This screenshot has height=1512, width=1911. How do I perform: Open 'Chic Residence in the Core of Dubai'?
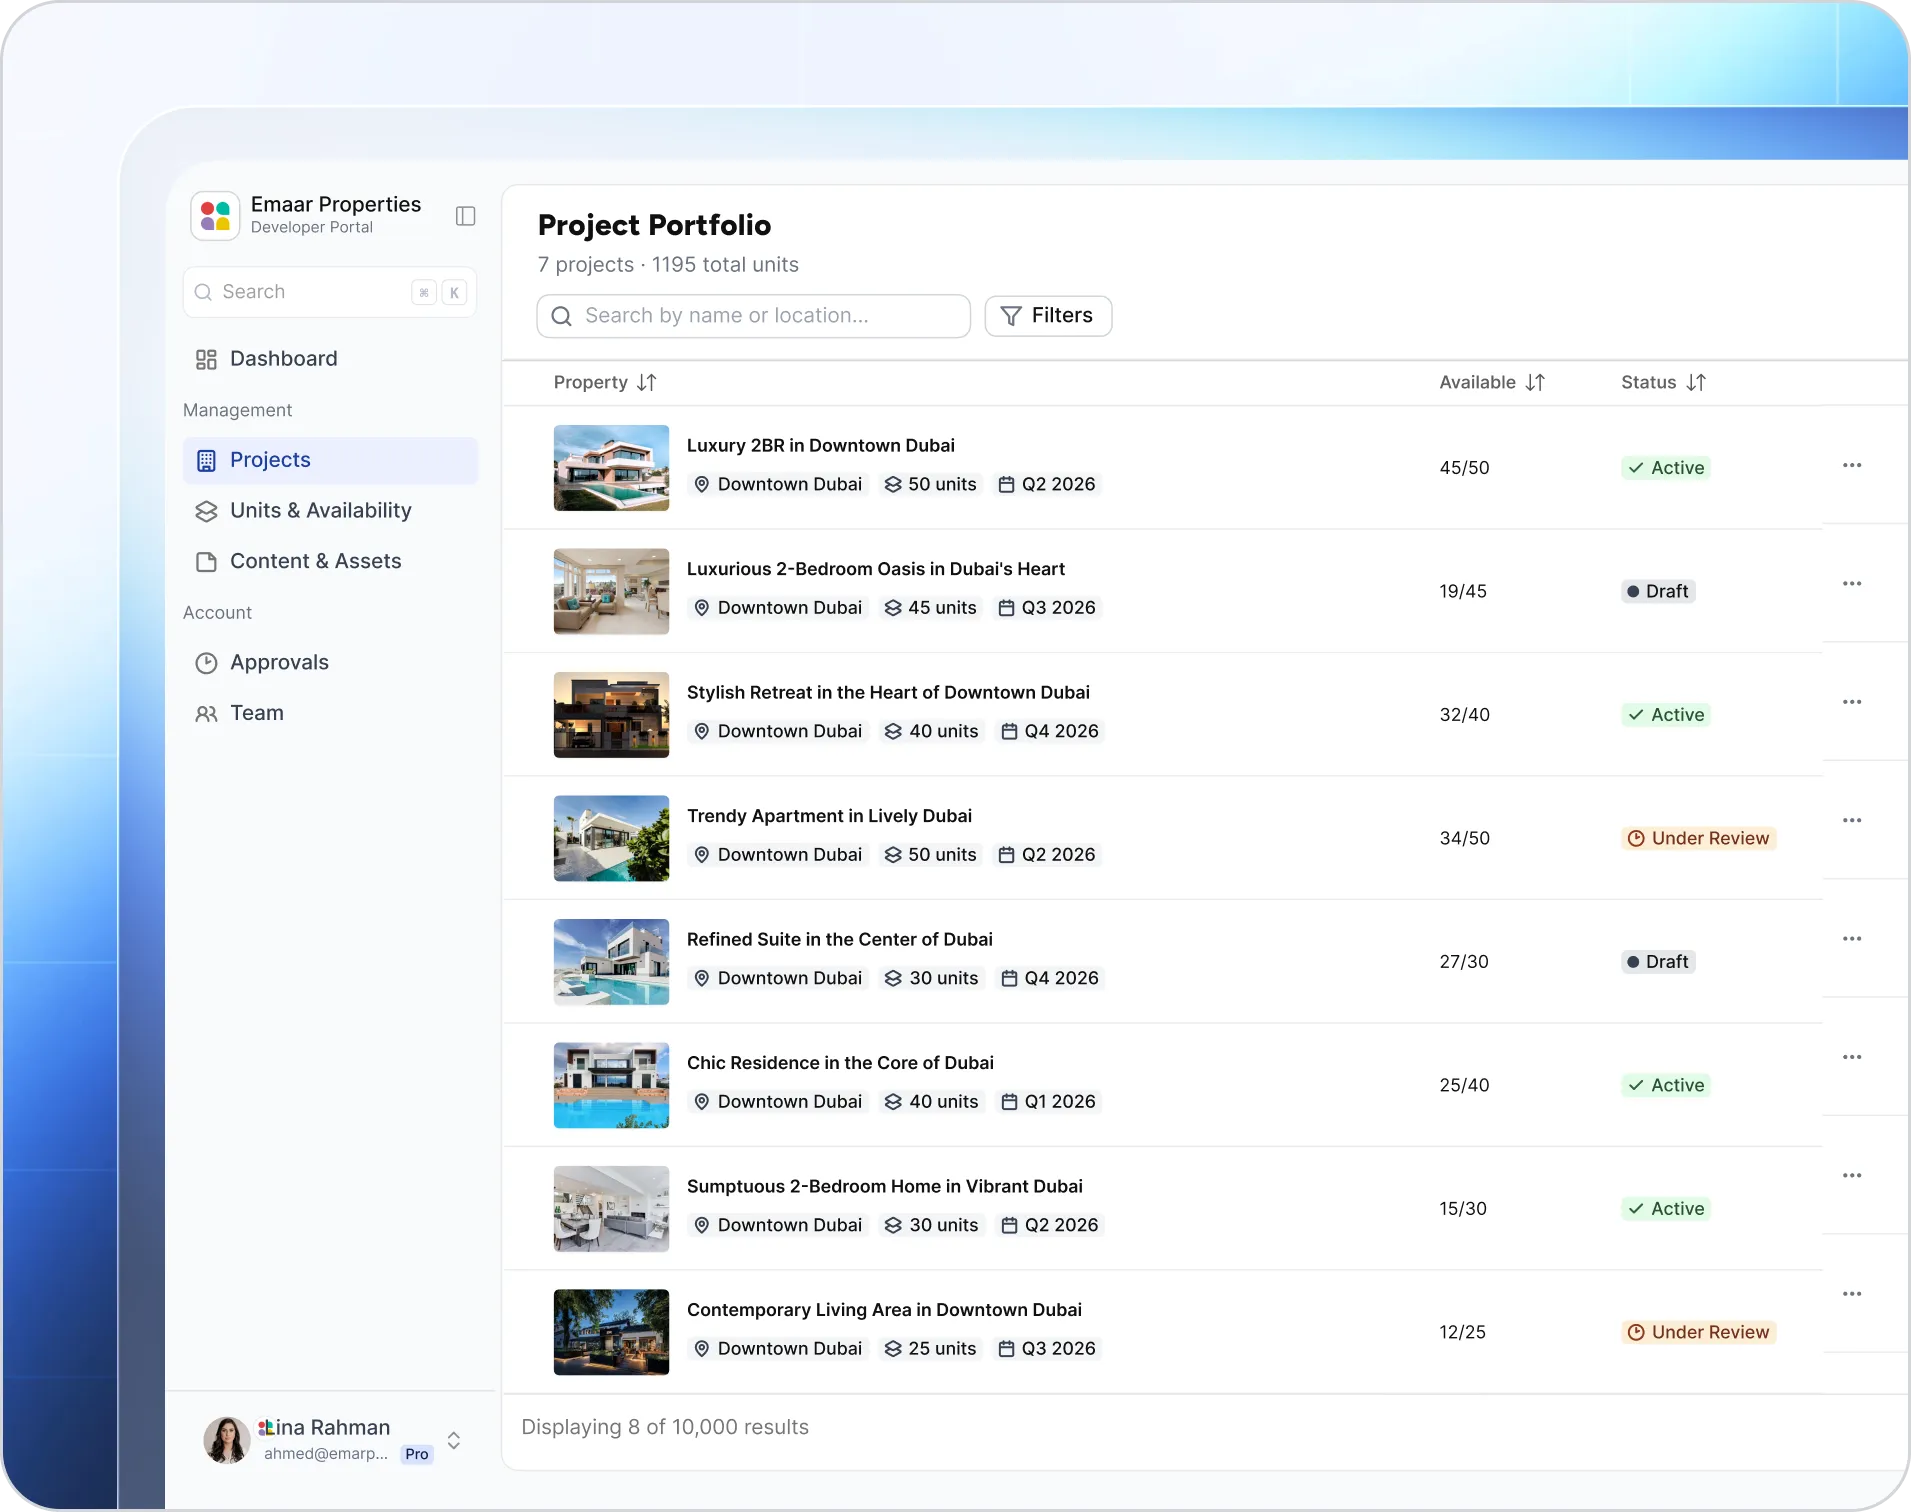click(840, 1063)
